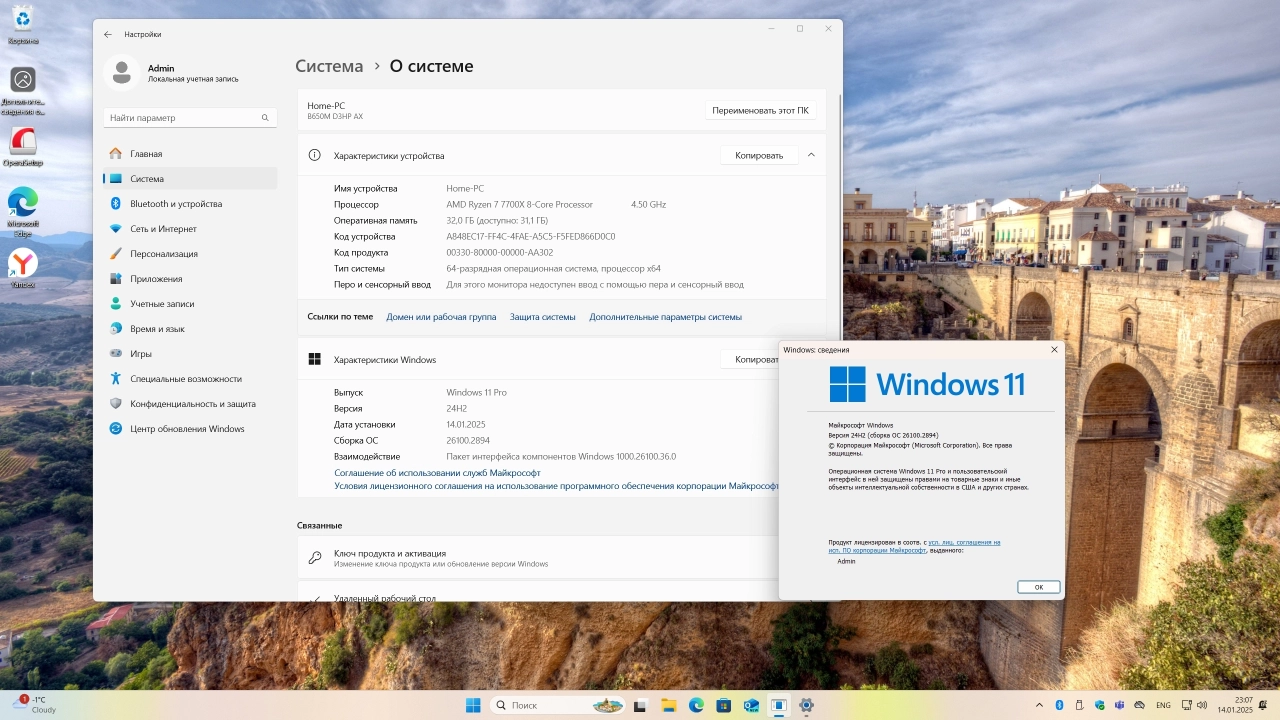Open the software license terms link
This screenshot has height=720, width=1280.
pos(556,486)
